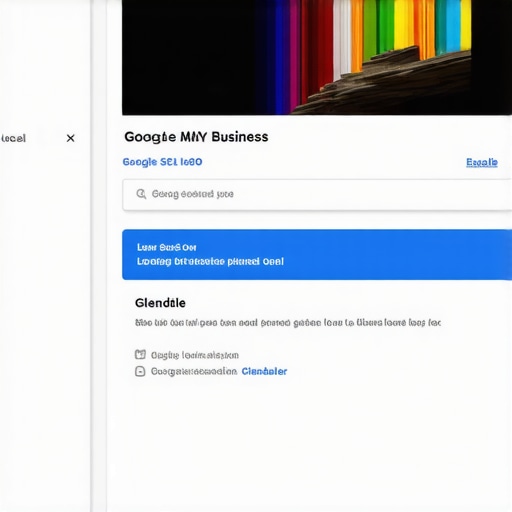Click the calendar icon beside the first info row
Viewport: 512px width, 512px height.
point(140,354)
